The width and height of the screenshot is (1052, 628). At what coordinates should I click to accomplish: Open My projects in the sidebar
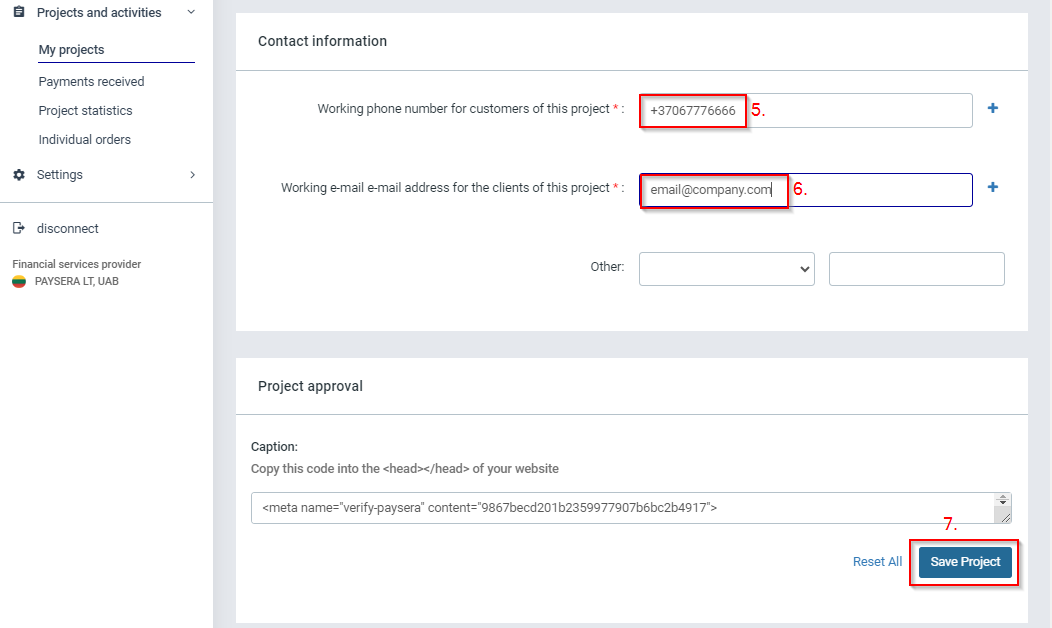[x=72, y=50]
